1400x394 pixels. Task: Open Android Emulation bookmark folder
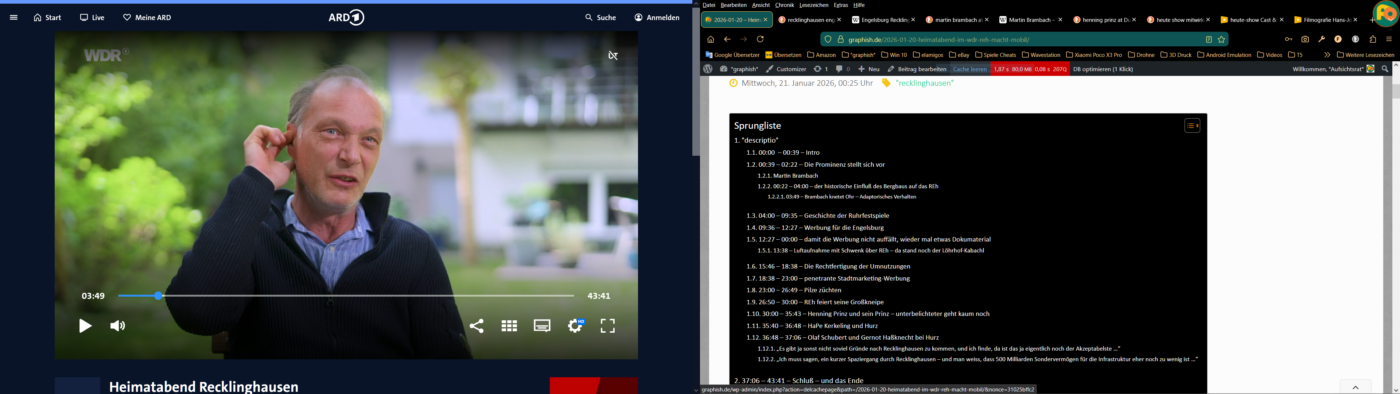[1224, 54]
